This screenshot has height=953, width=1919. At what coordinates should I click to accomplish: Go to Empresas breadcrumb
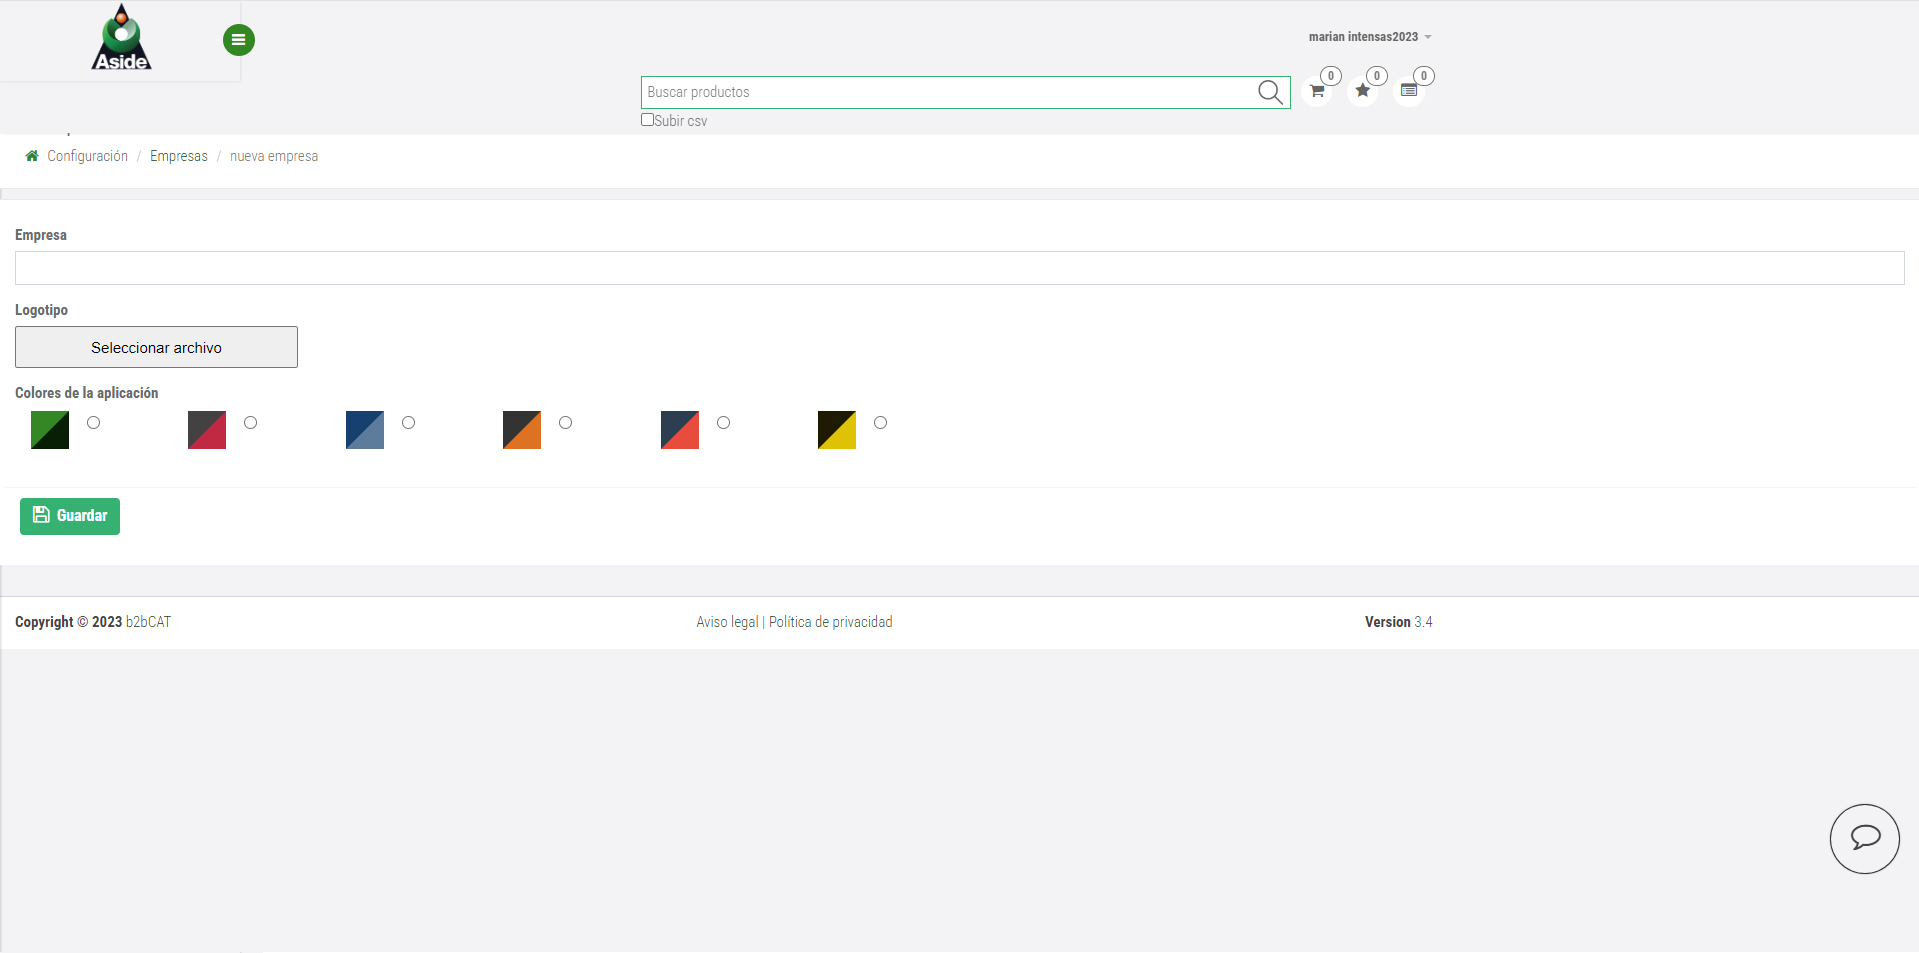coord(179,156)
